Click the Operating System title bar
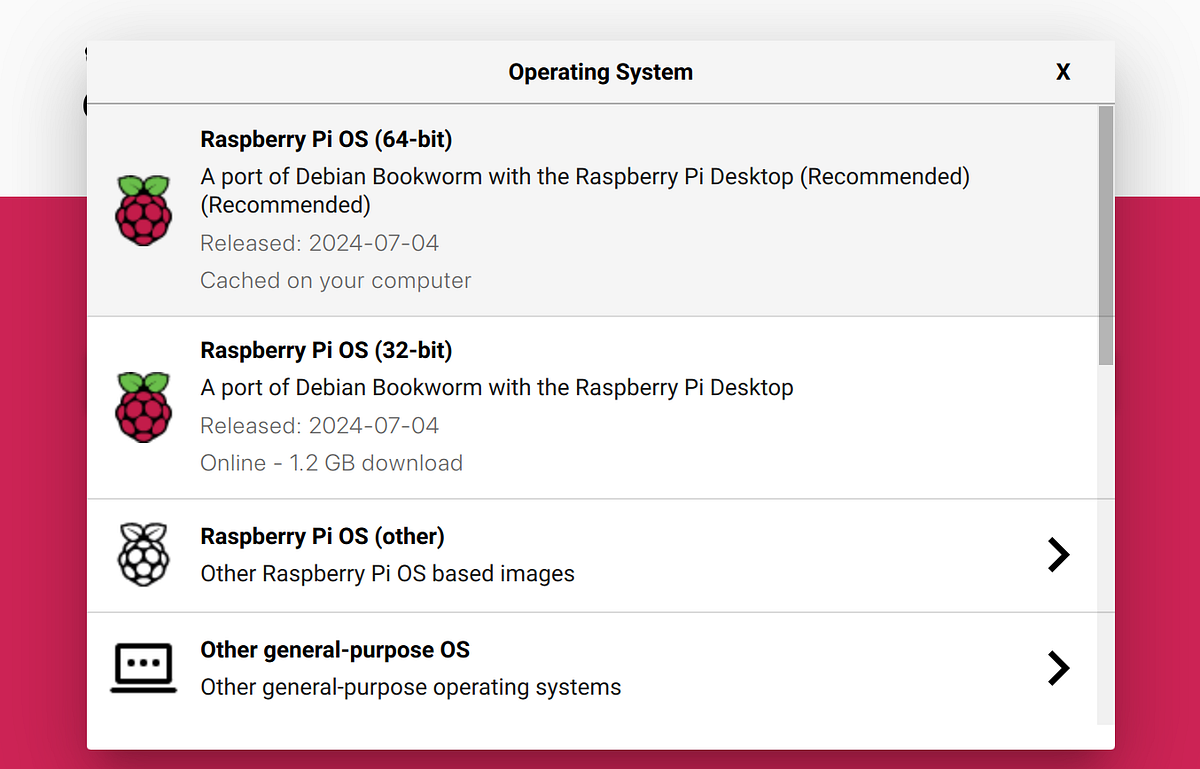This screenshot has height=769, width=1200. click(600, 72)
